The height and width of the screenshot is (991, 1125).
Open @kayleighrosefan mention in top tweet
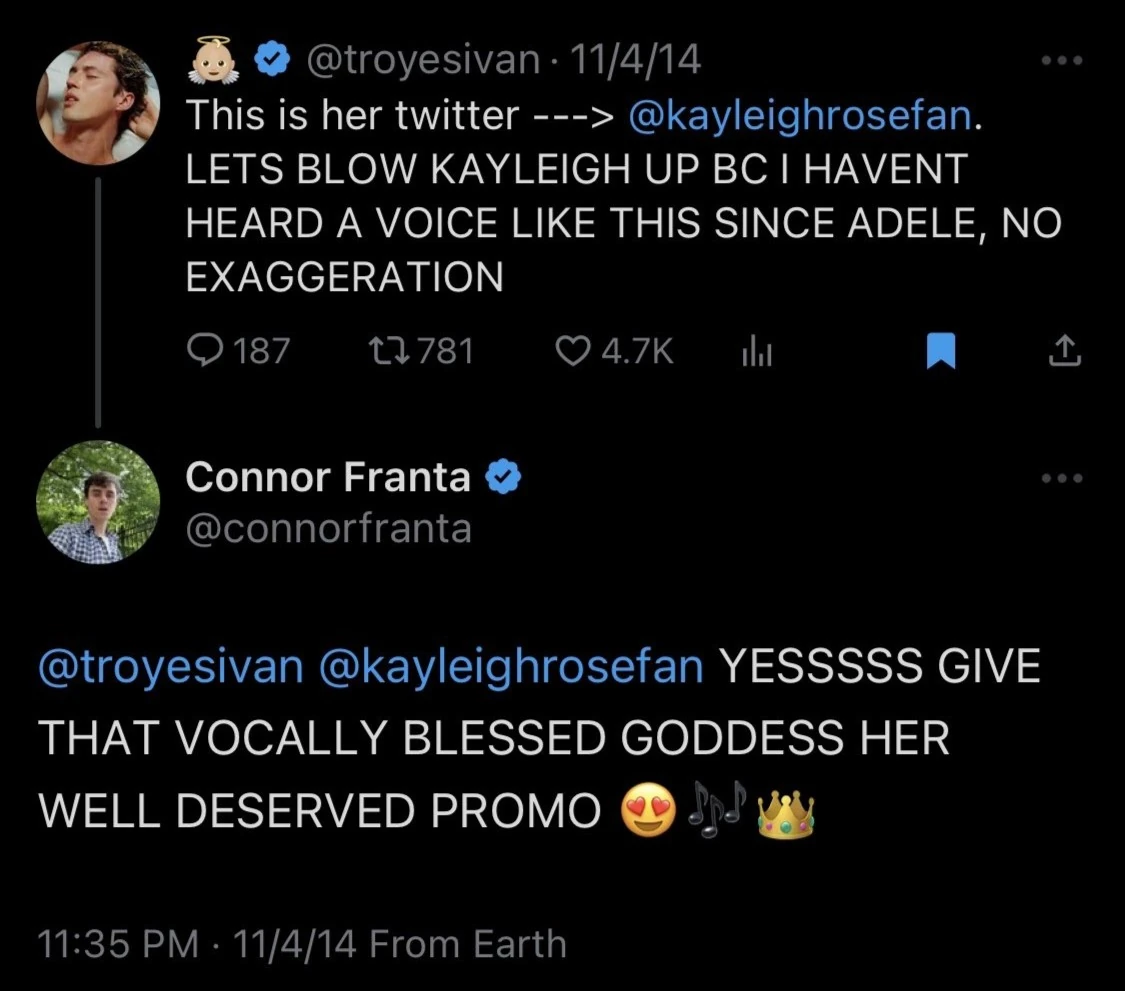[x=800, y=117]
